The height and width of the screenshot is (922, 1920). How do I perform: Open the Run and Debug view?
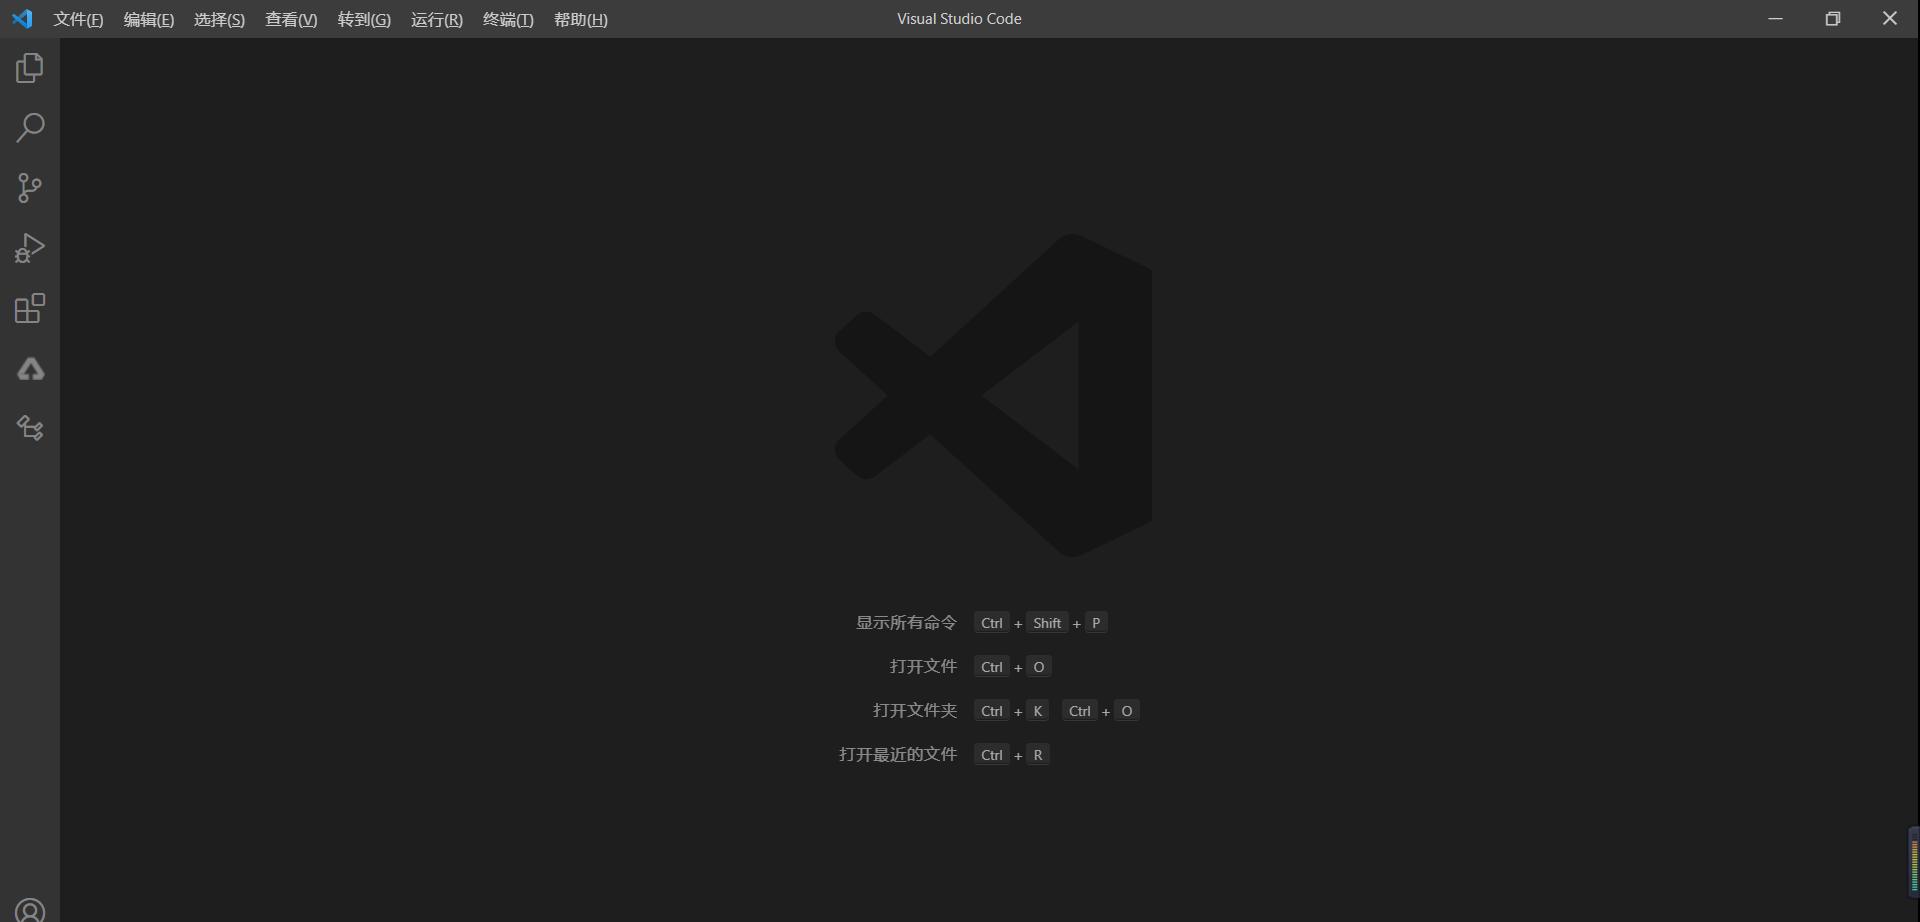coord(30,248)
